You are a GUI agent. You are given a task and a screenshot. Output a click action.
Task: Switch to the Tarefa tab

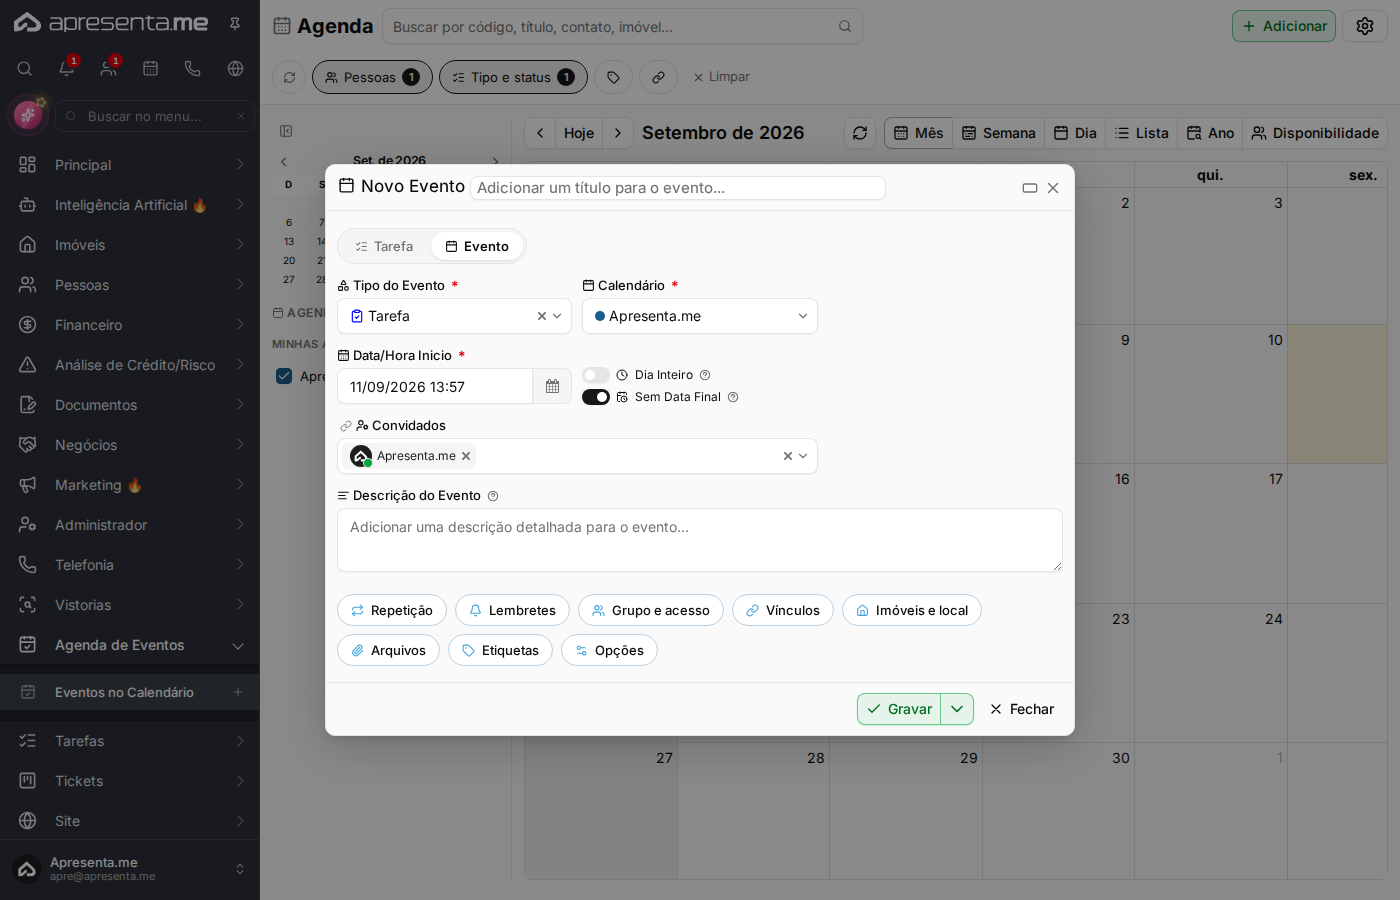(x=385, y=246)
